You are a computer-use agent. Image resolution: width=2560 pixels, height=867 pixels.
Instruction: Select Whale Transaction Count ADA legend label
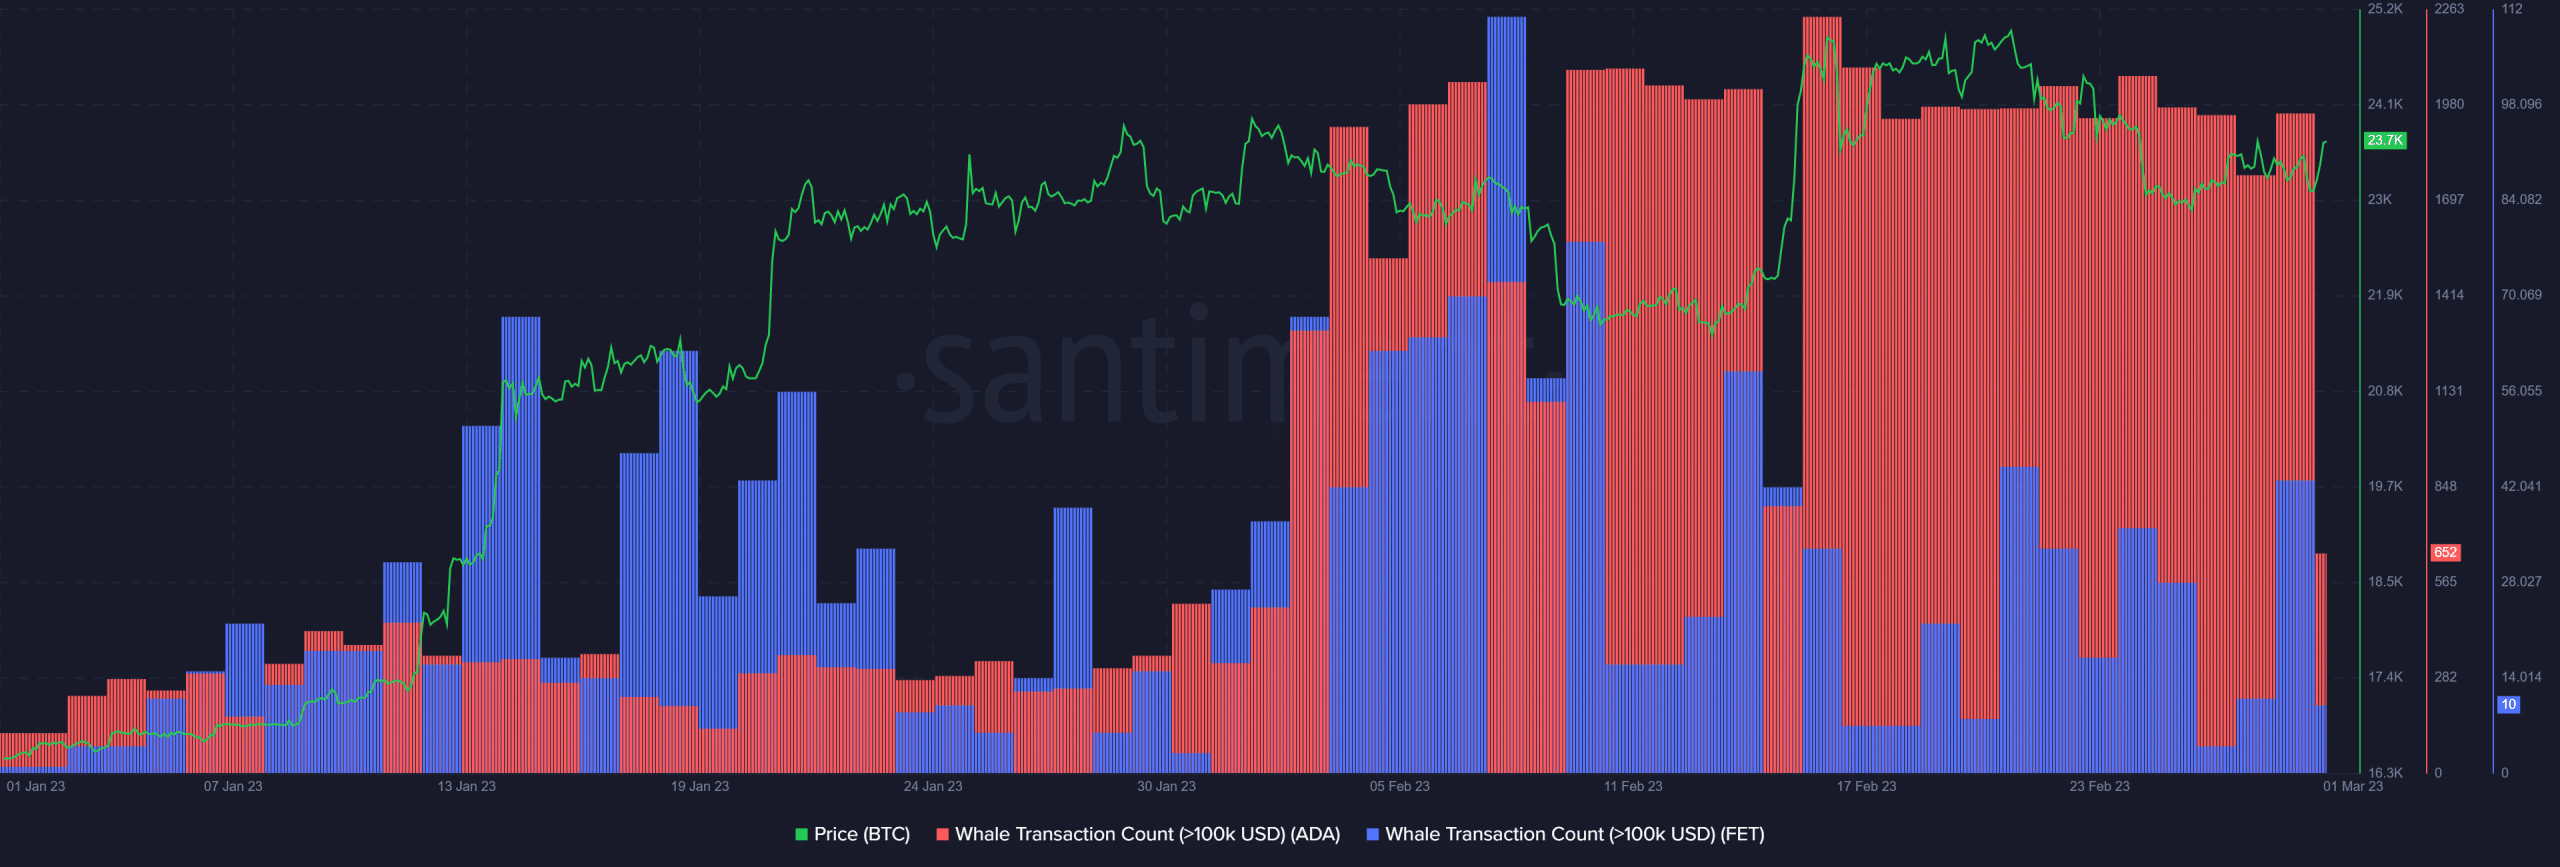click(x=1148, y=834)
